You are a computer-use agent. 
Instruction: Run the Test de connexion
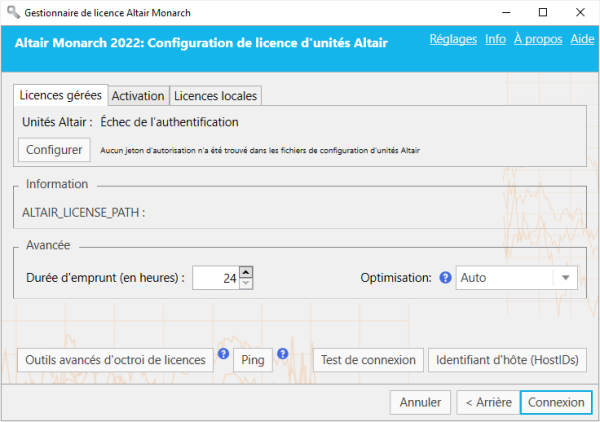368,360
